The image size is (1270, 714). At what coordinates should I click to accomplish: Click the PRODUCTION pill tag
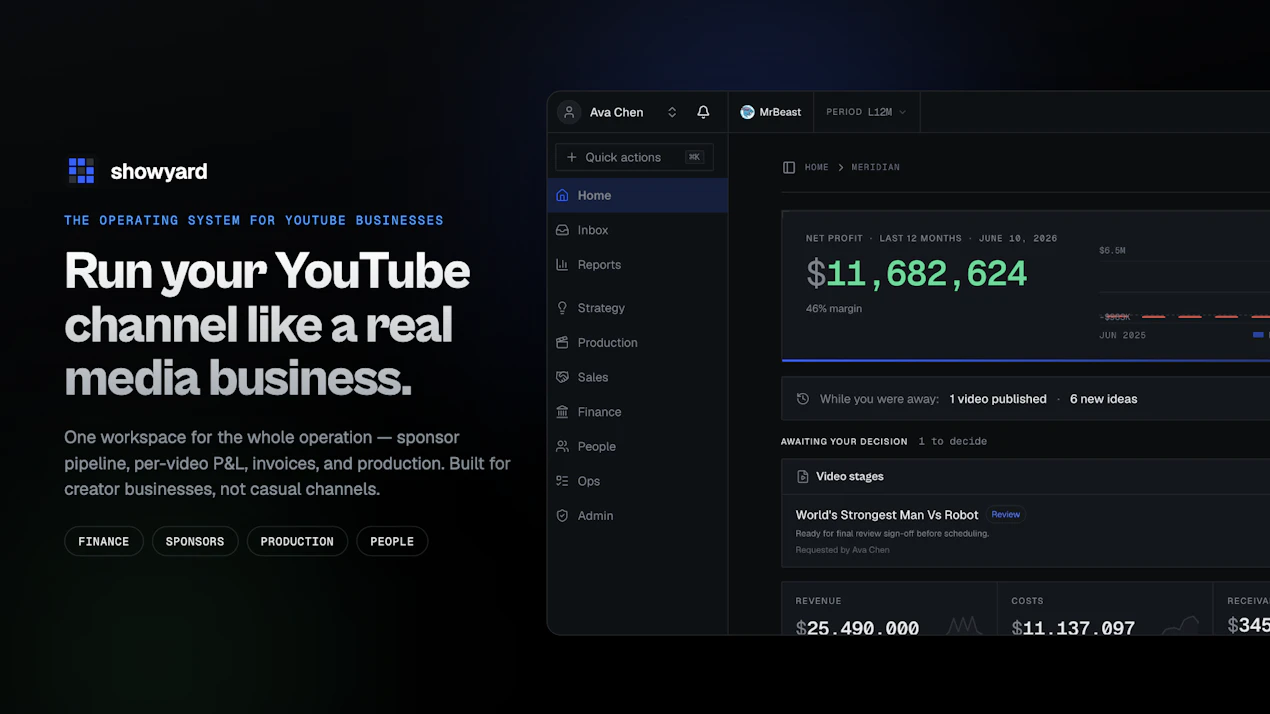tap(297, 541)
